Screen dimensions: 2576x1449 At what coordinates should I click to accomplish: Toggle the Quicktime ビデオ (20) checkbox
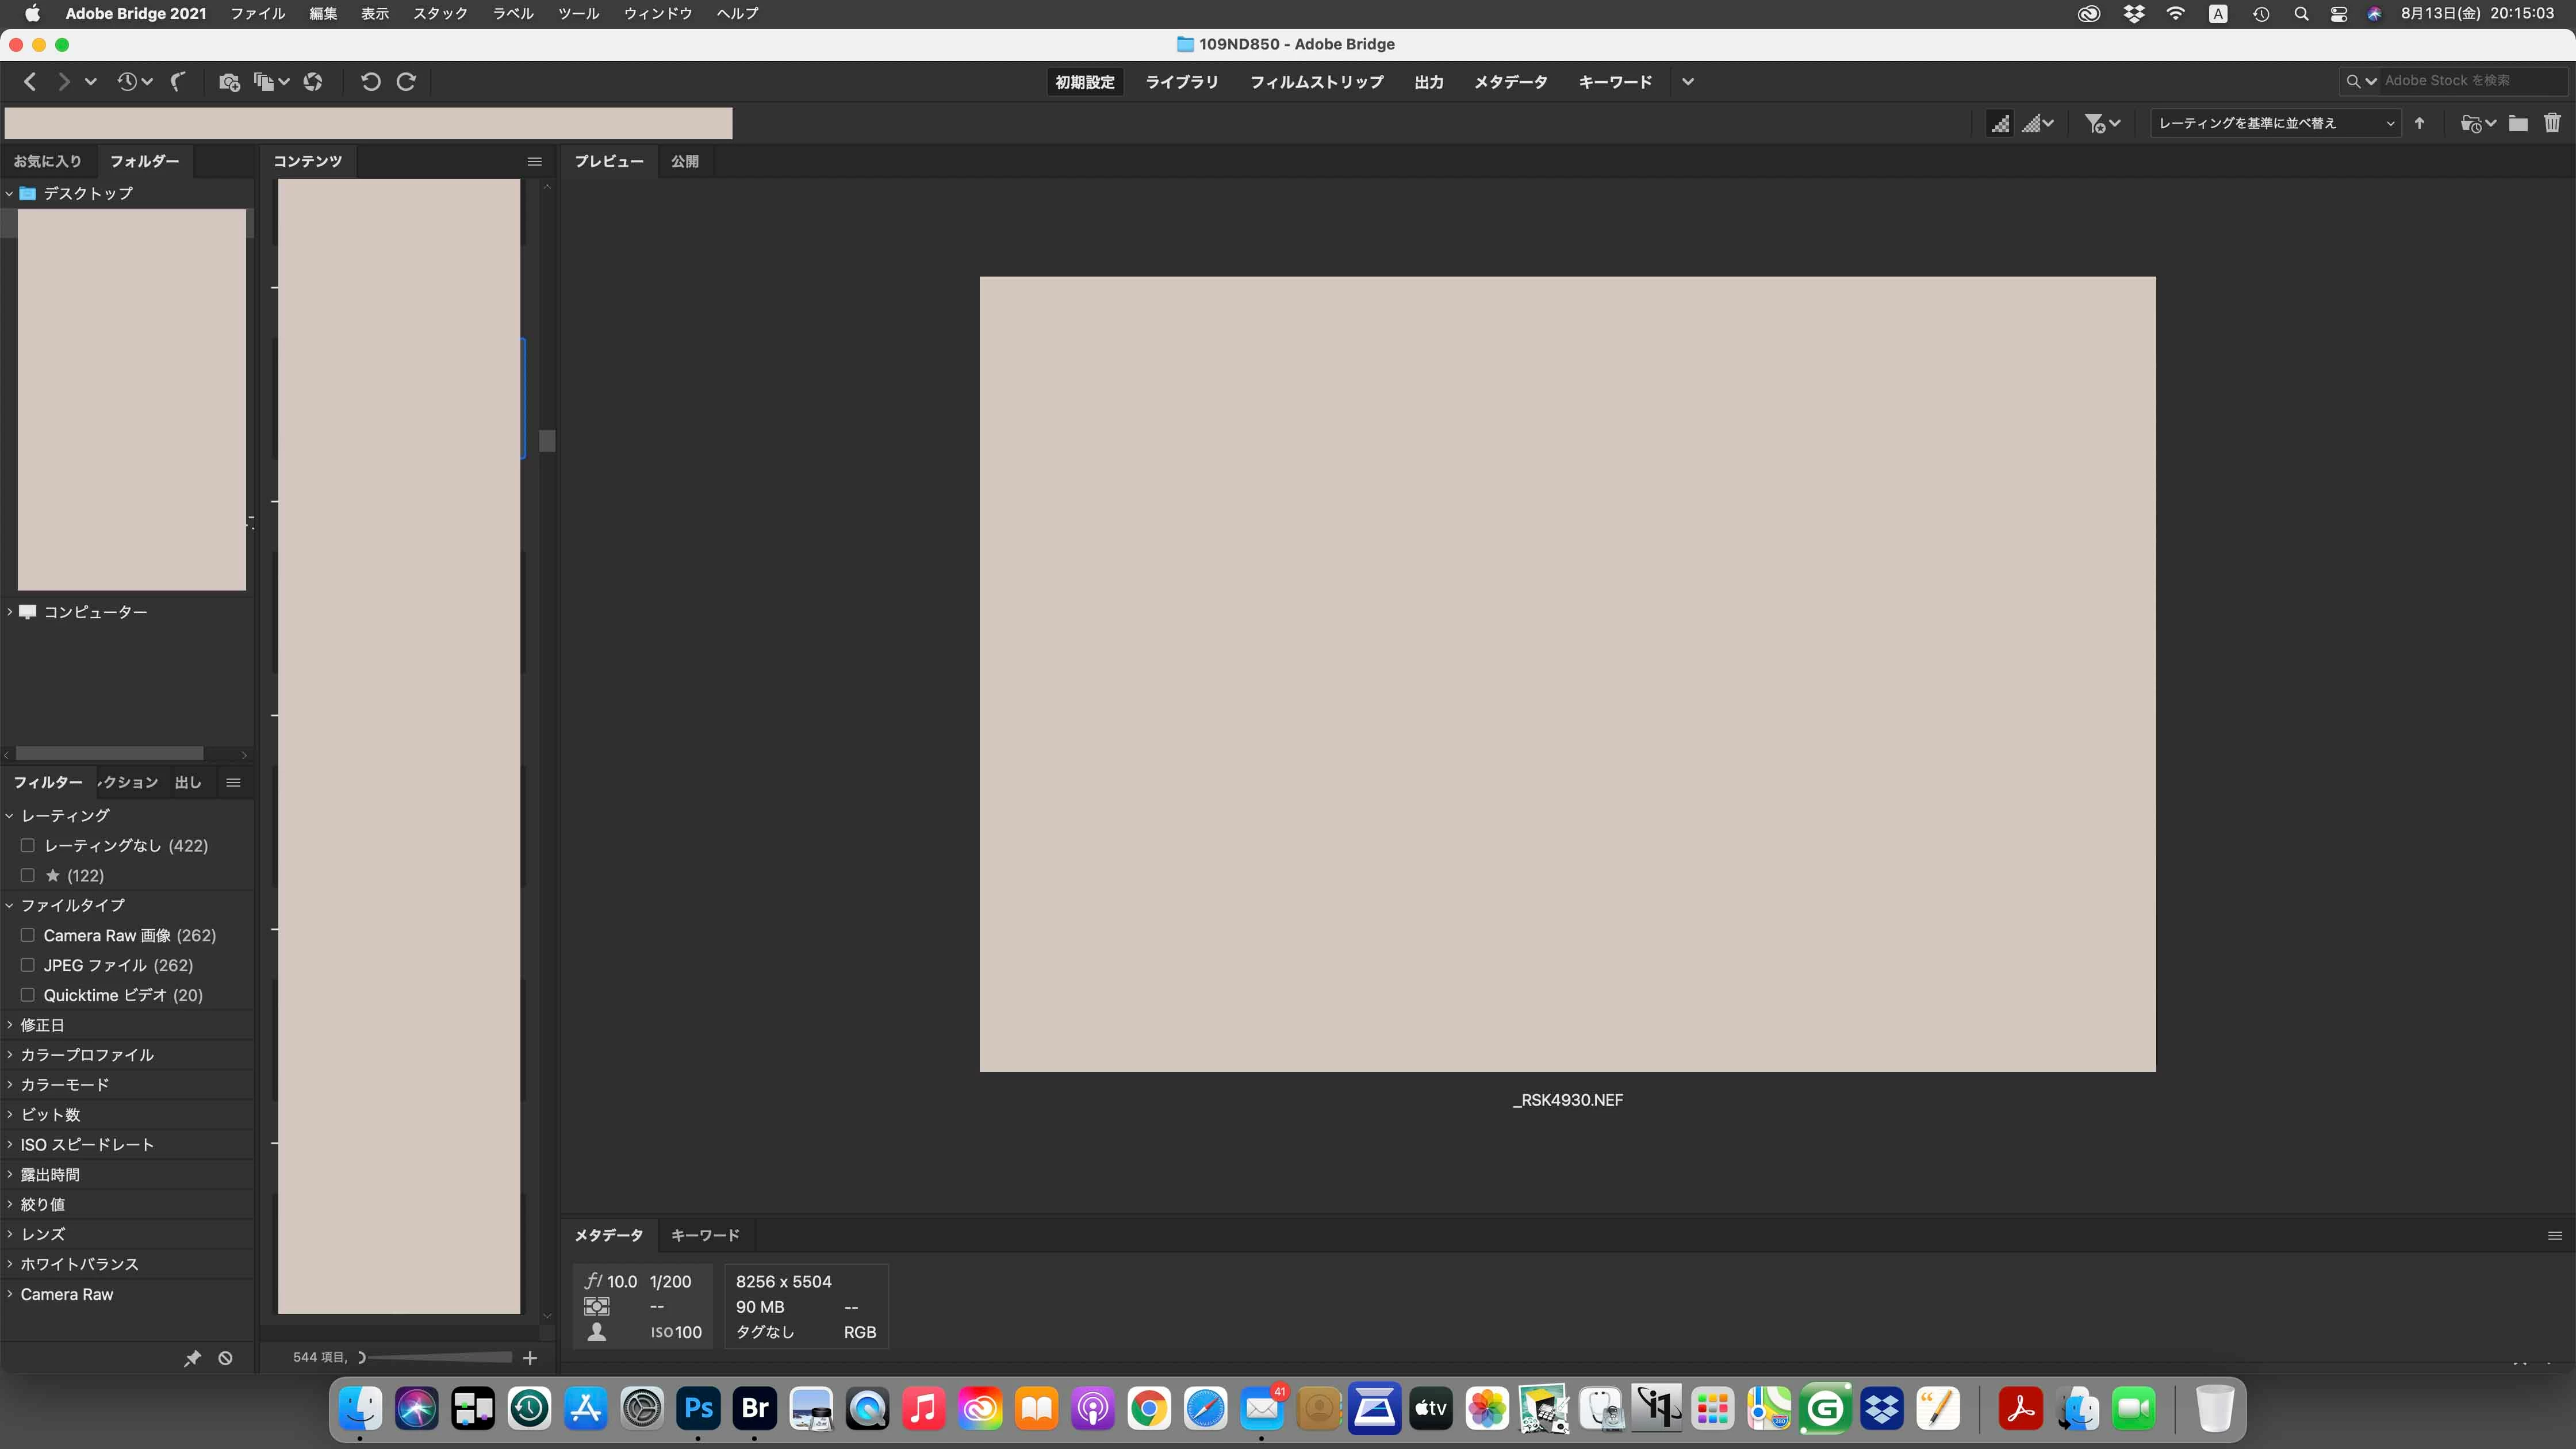click(x=28, y=995)
